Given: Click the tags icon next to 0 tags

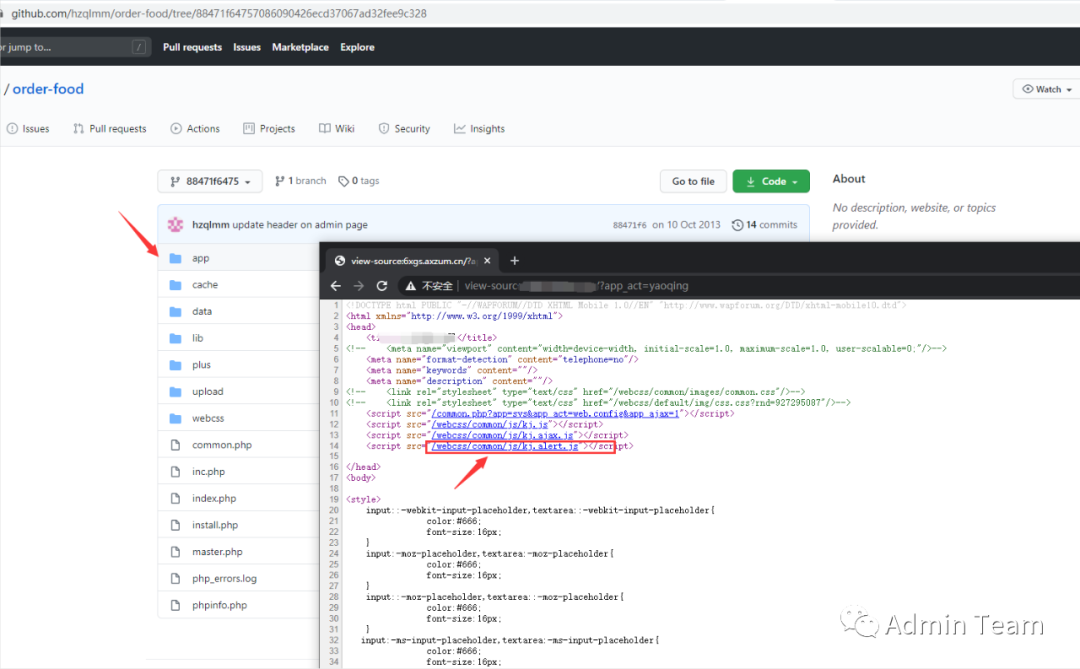Looking at the screenshot, I should (343, 181).
